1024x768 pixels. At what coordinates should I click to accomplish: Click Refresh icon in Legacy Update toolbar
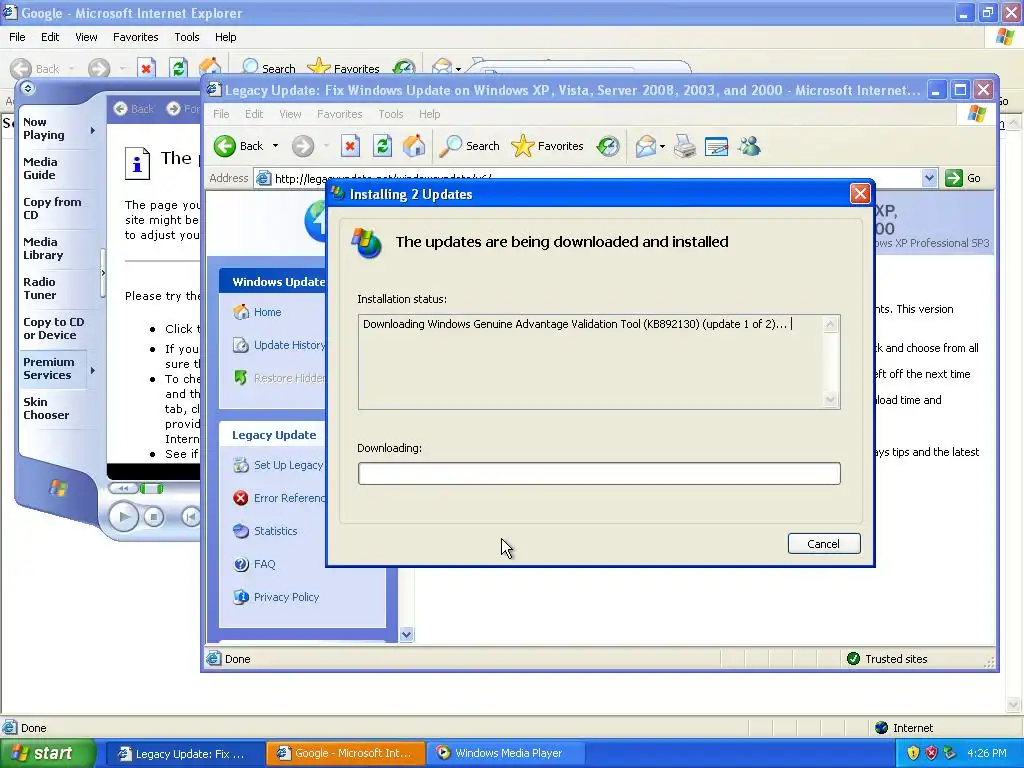click(x=382, y=146)
